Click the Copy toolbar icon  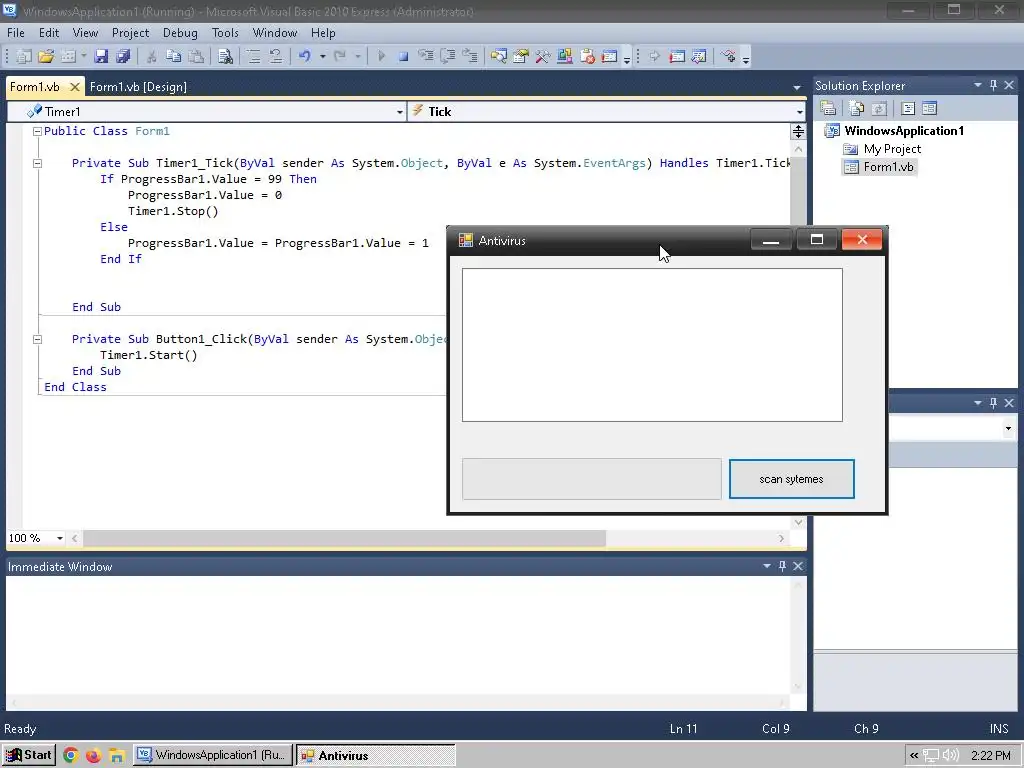[x=173, y=57]
